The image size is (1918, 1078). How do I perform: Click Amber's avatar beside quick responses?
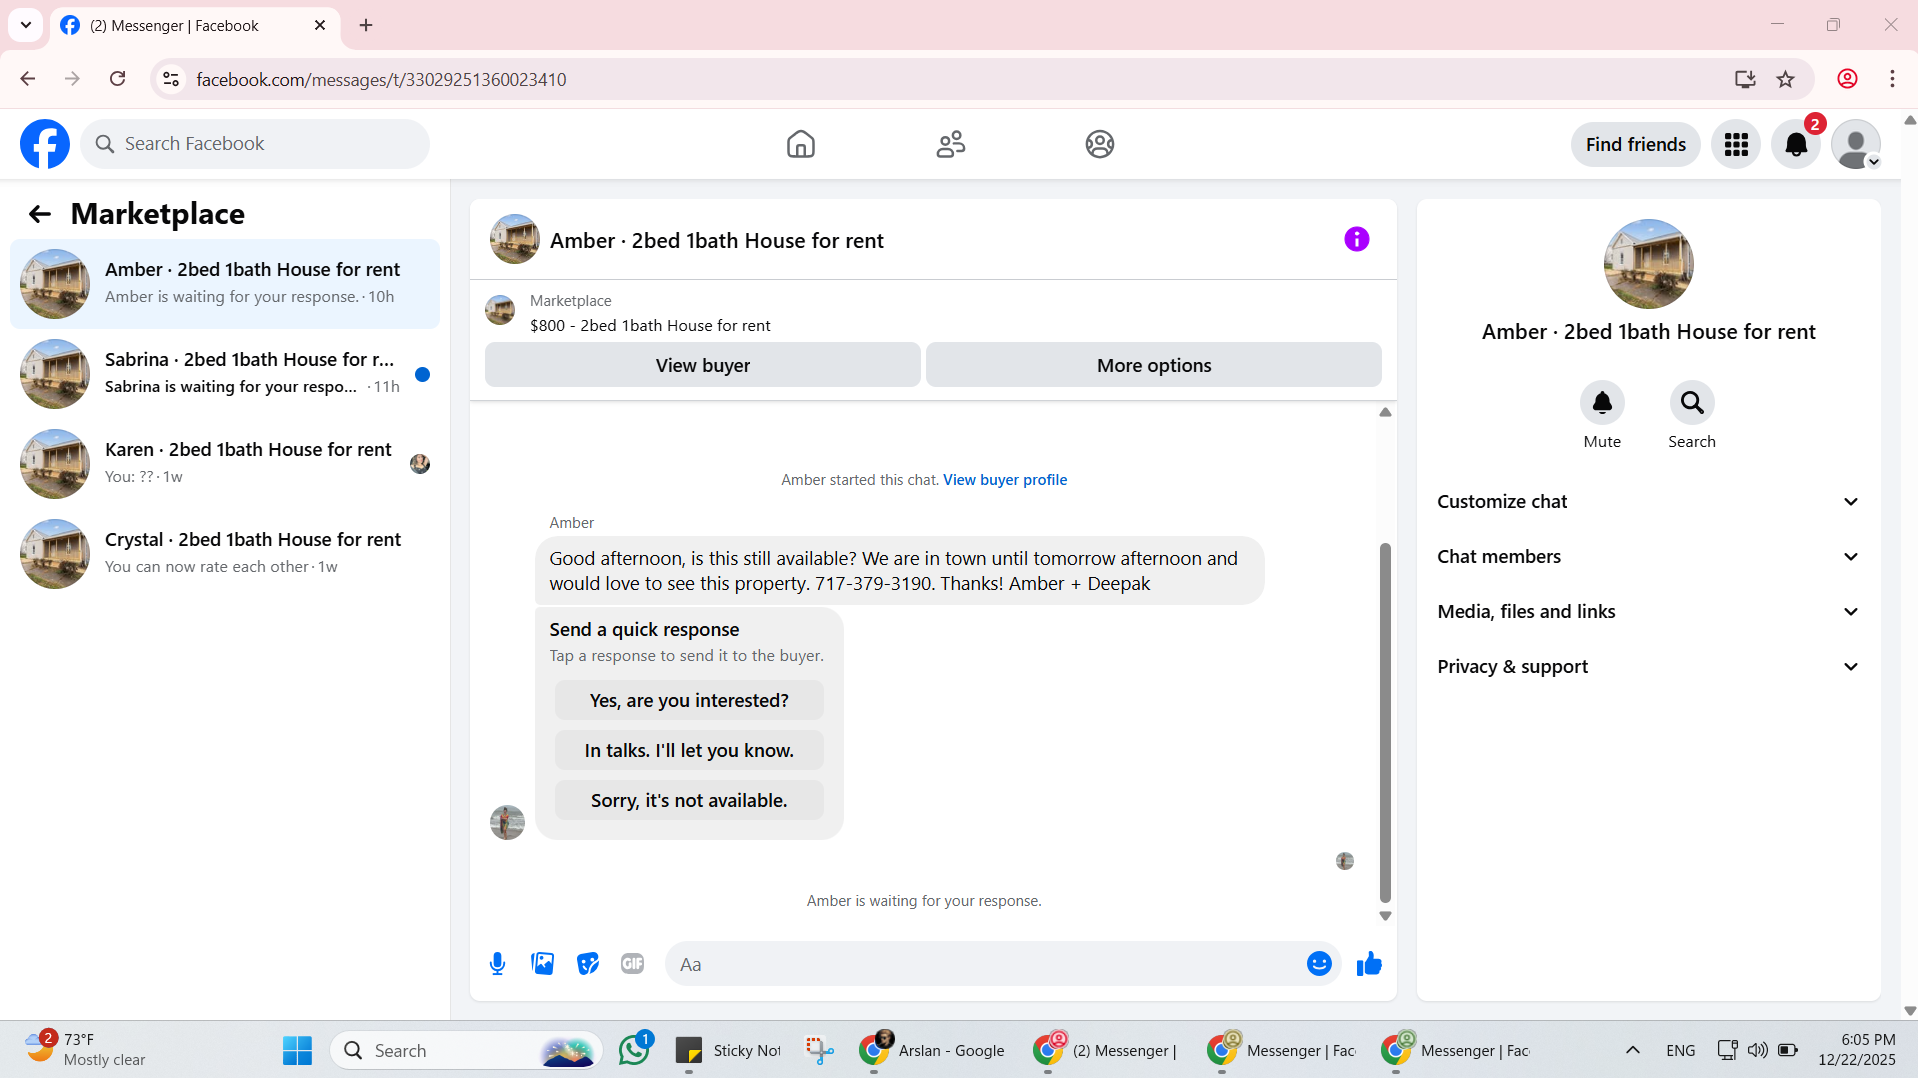click(507, 823)
